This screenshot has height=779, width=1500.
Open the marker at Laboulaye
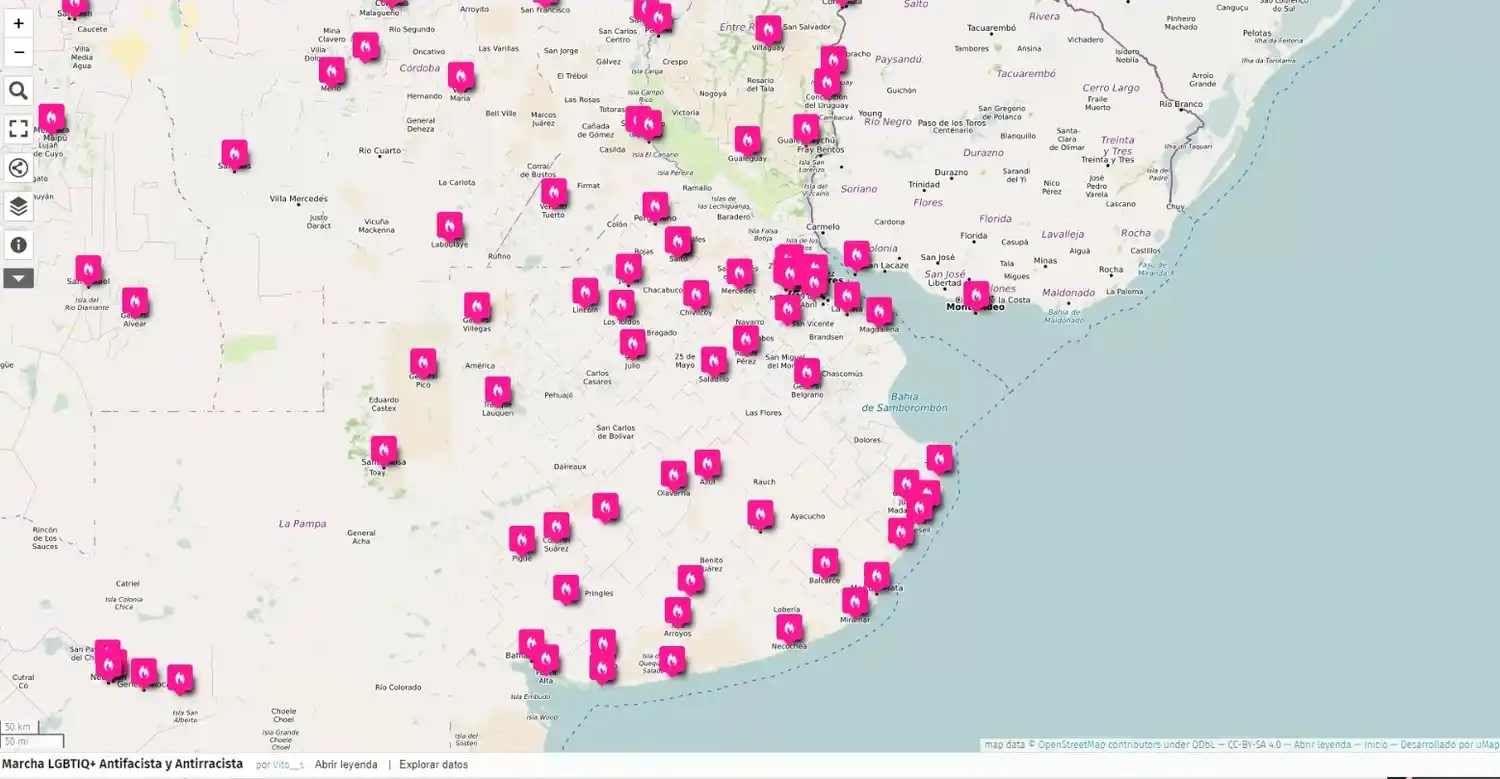click(450, 226)
